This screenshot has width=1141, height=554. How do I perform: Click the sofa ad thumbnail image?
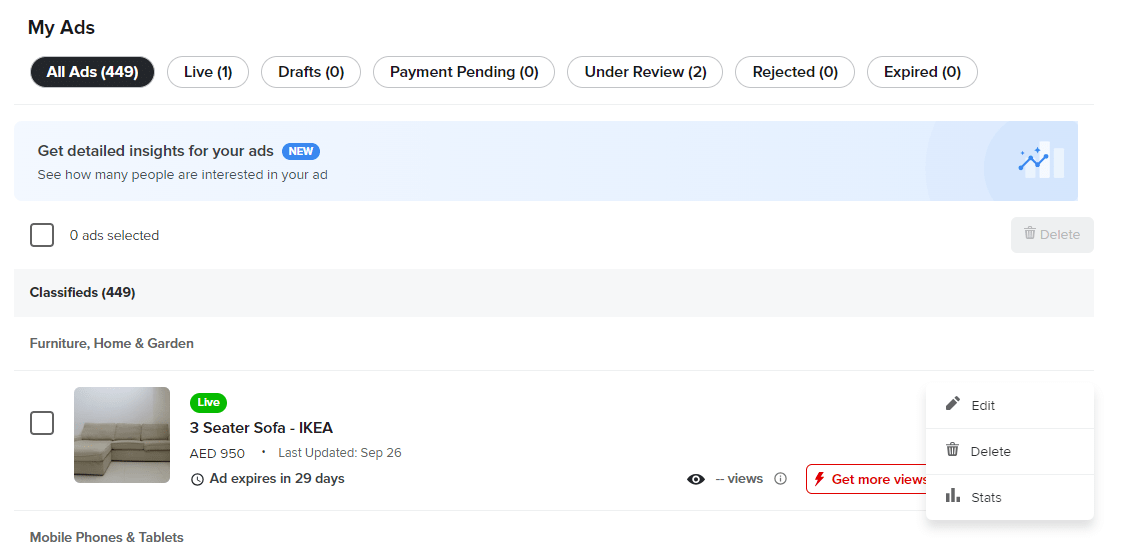pyautogui.click(x=122, y=435)
